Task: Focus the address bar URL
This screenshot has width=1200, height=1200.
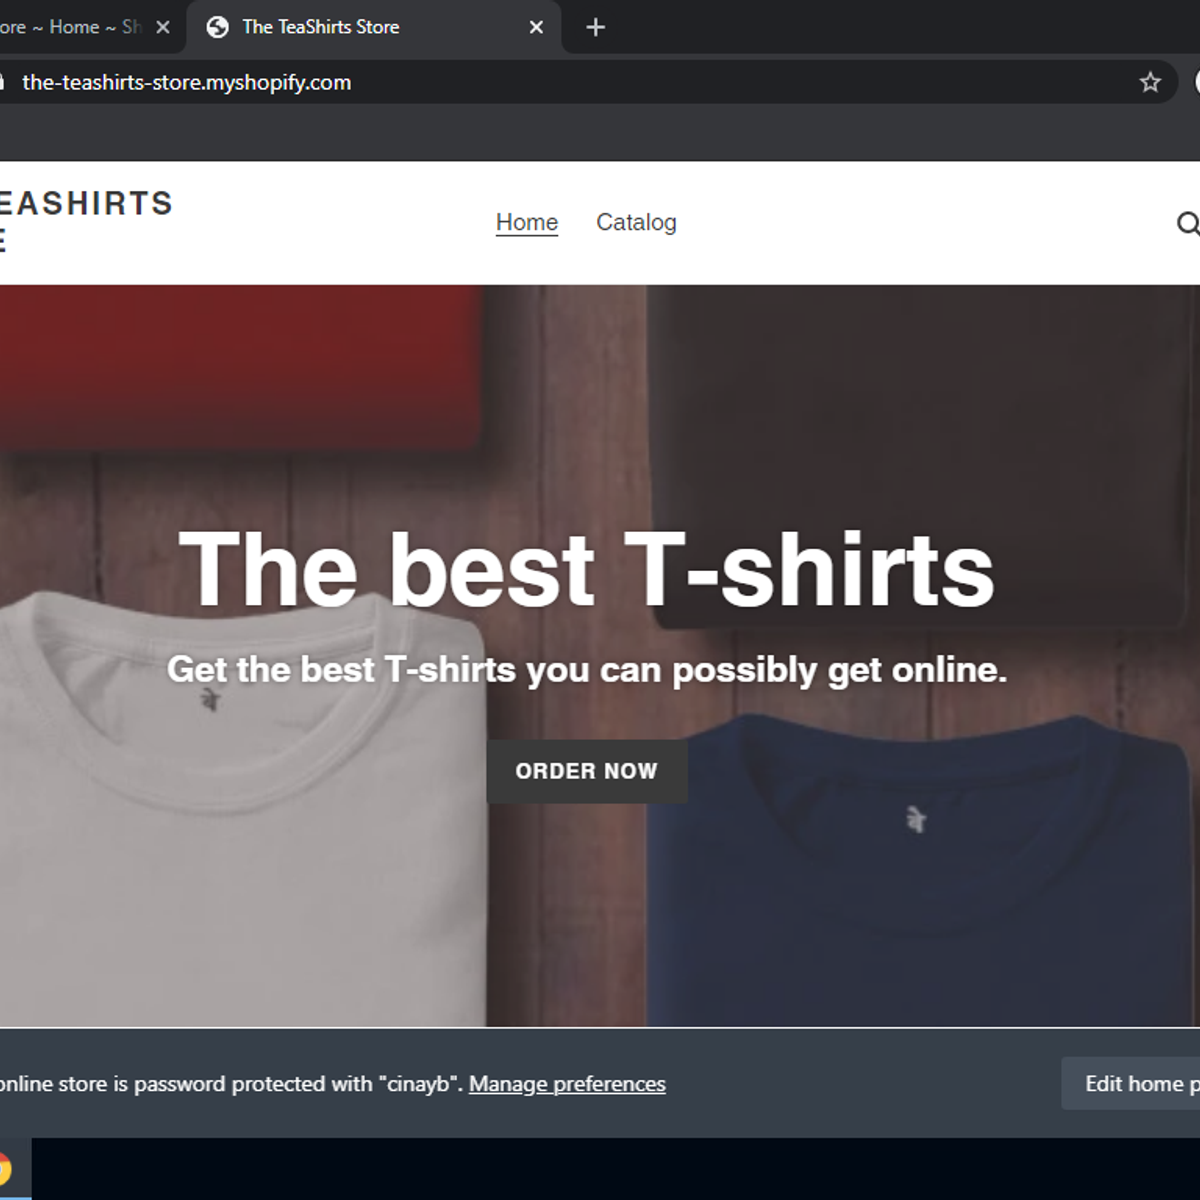Action: tap(186, 82)
